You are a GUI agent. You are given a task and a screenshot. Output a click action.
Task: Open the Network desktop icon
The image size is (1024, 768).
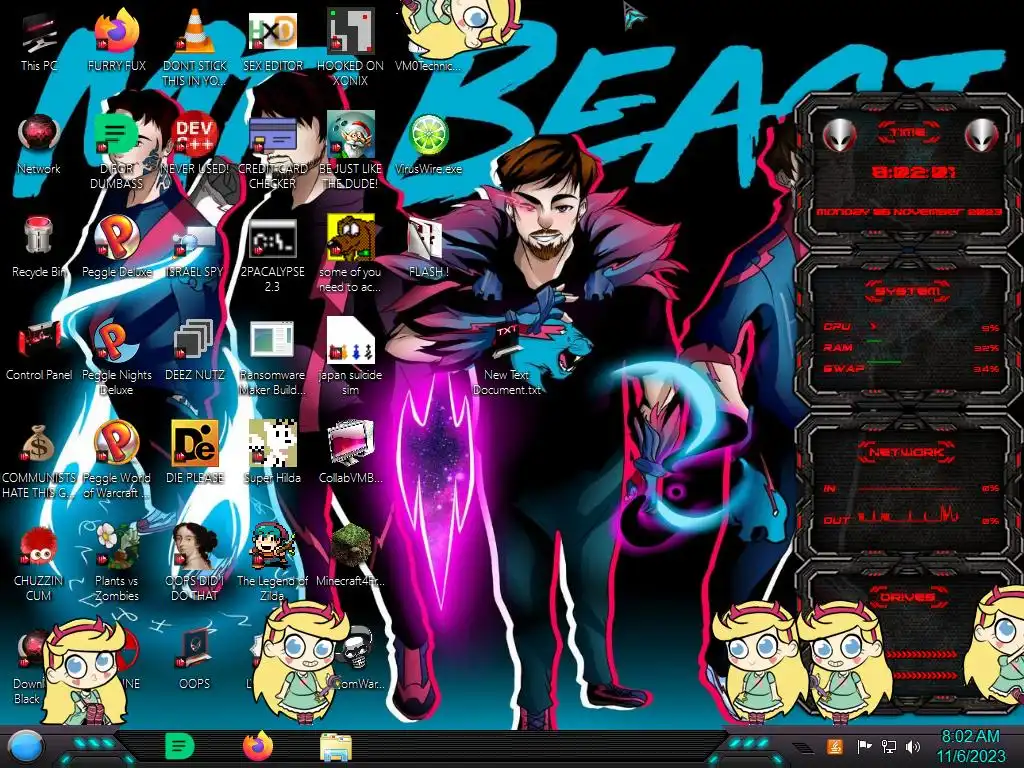[x=39, y=145]
